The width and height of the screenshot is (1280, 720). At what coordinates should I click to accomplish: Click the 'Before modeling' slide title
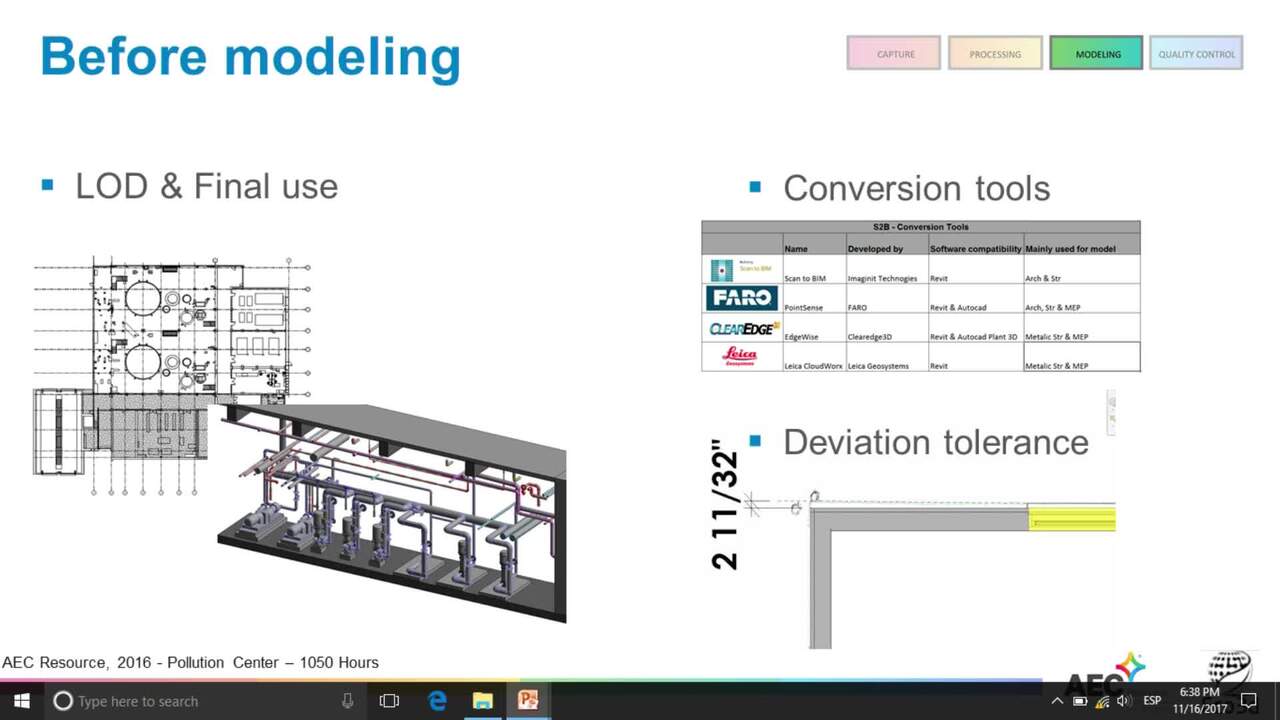[x=250, y=56]
